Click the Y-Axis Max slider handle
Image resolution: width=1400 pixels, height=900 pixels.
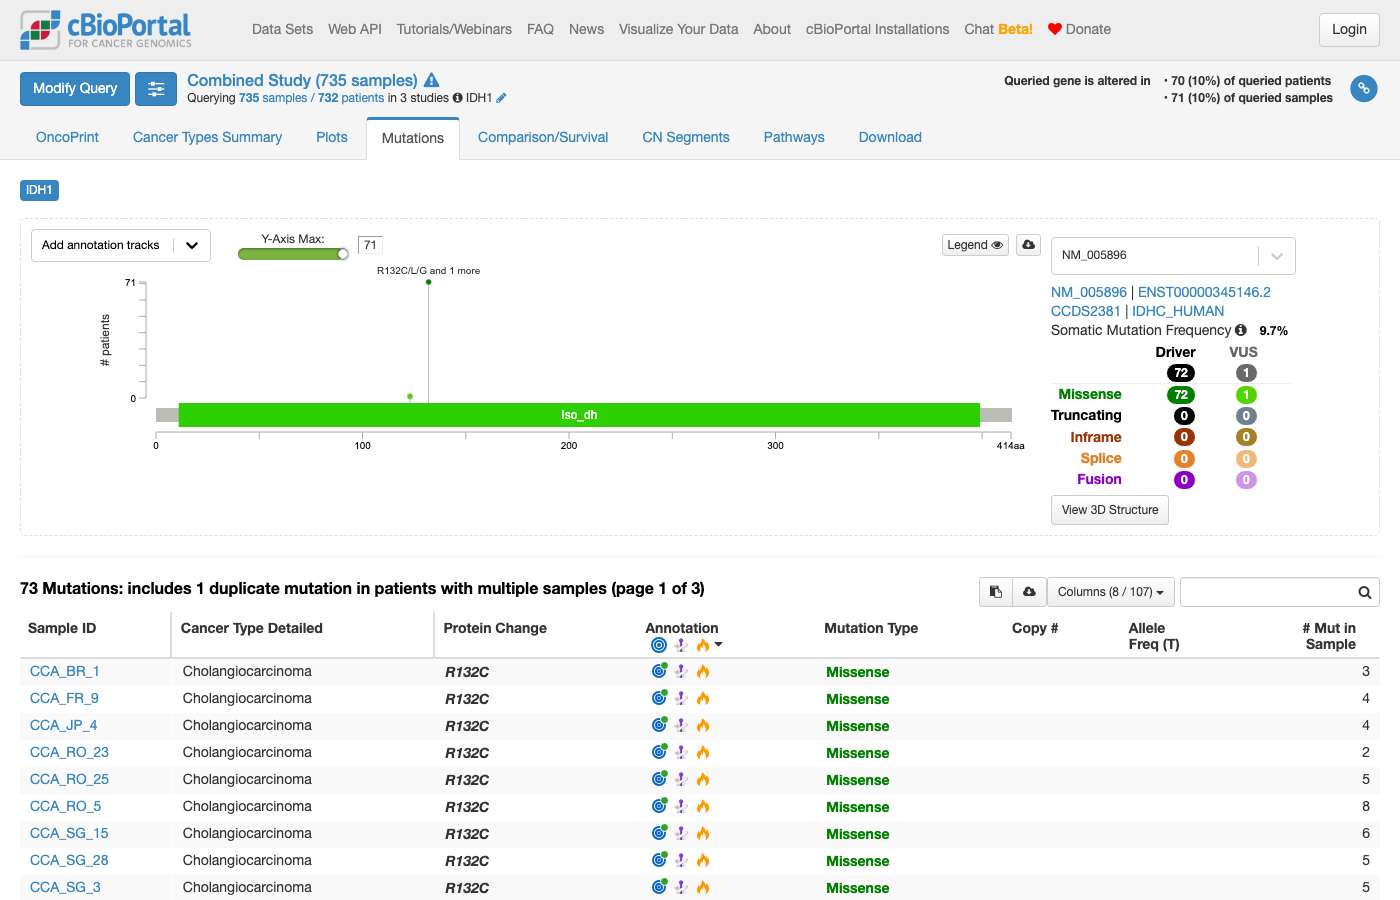[343, 254]
